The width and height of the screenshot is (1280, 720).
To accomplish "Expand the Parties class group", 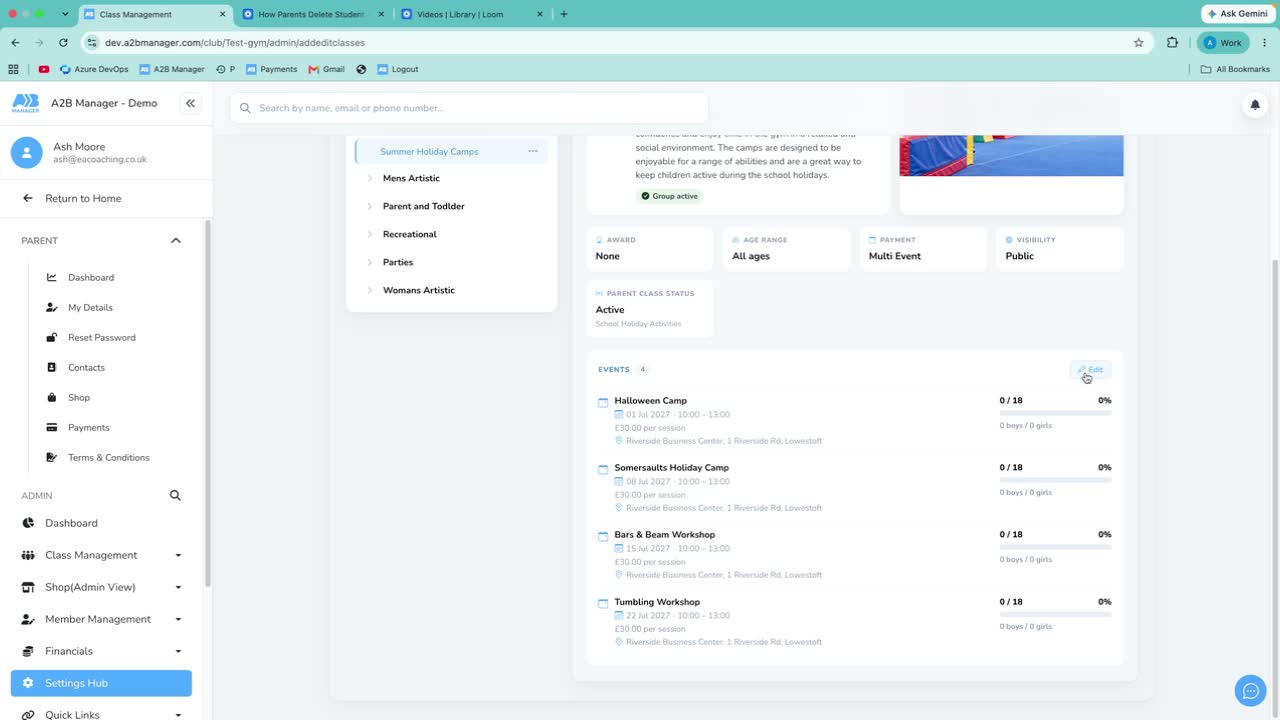I will 370,262.
